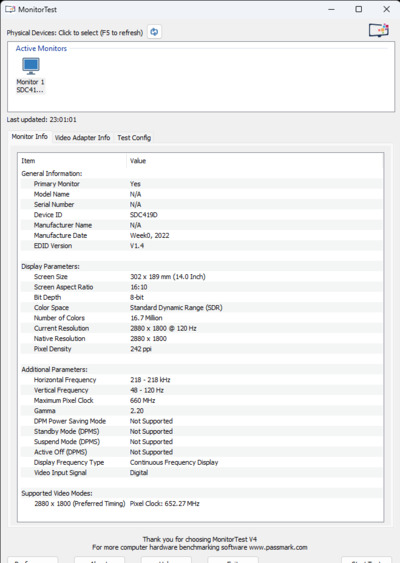Image resolution: width=400 pixels, height=563 pixels.
Task: Select the Maximum Pixel Clock row
Action: (x=201, y=400)
